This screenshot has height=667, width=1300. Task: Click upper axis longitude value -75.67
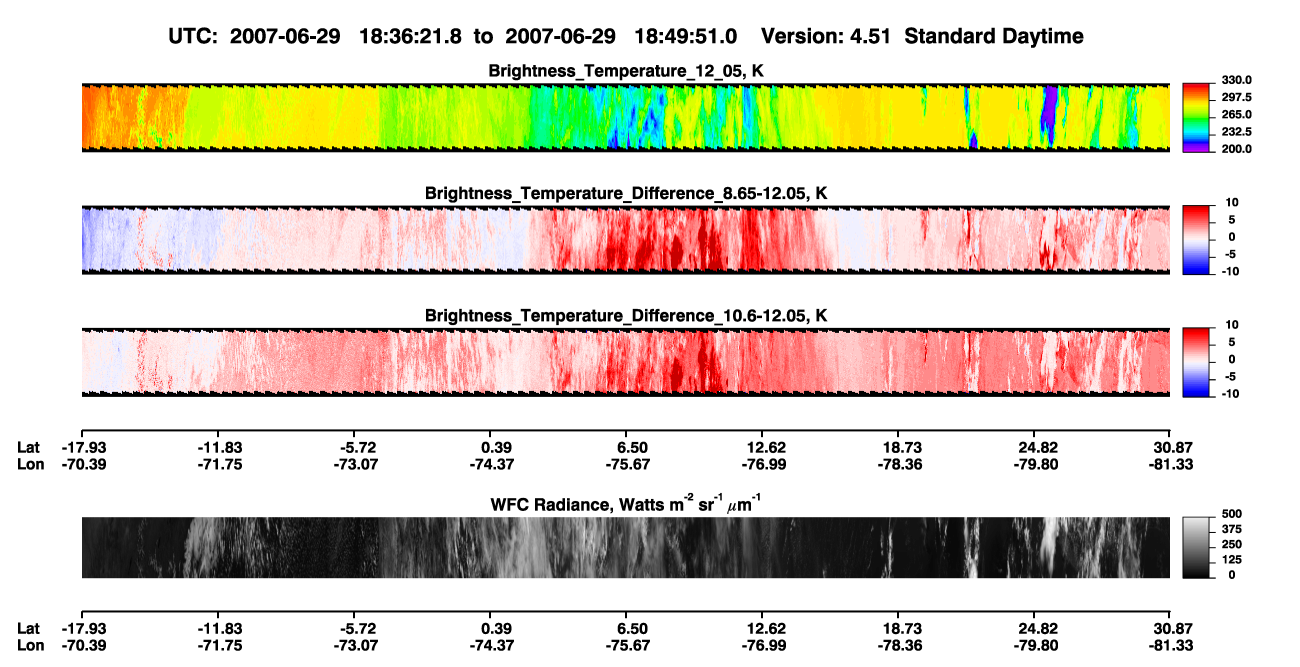pos(627,464)
